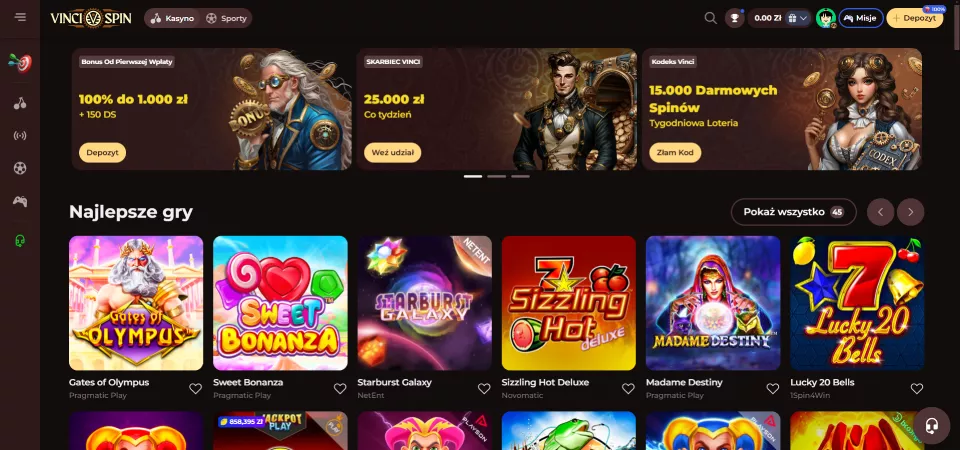Click the Weź udział banner button
The width and height of the screenshot is (960, 450).
coord(392,152)
